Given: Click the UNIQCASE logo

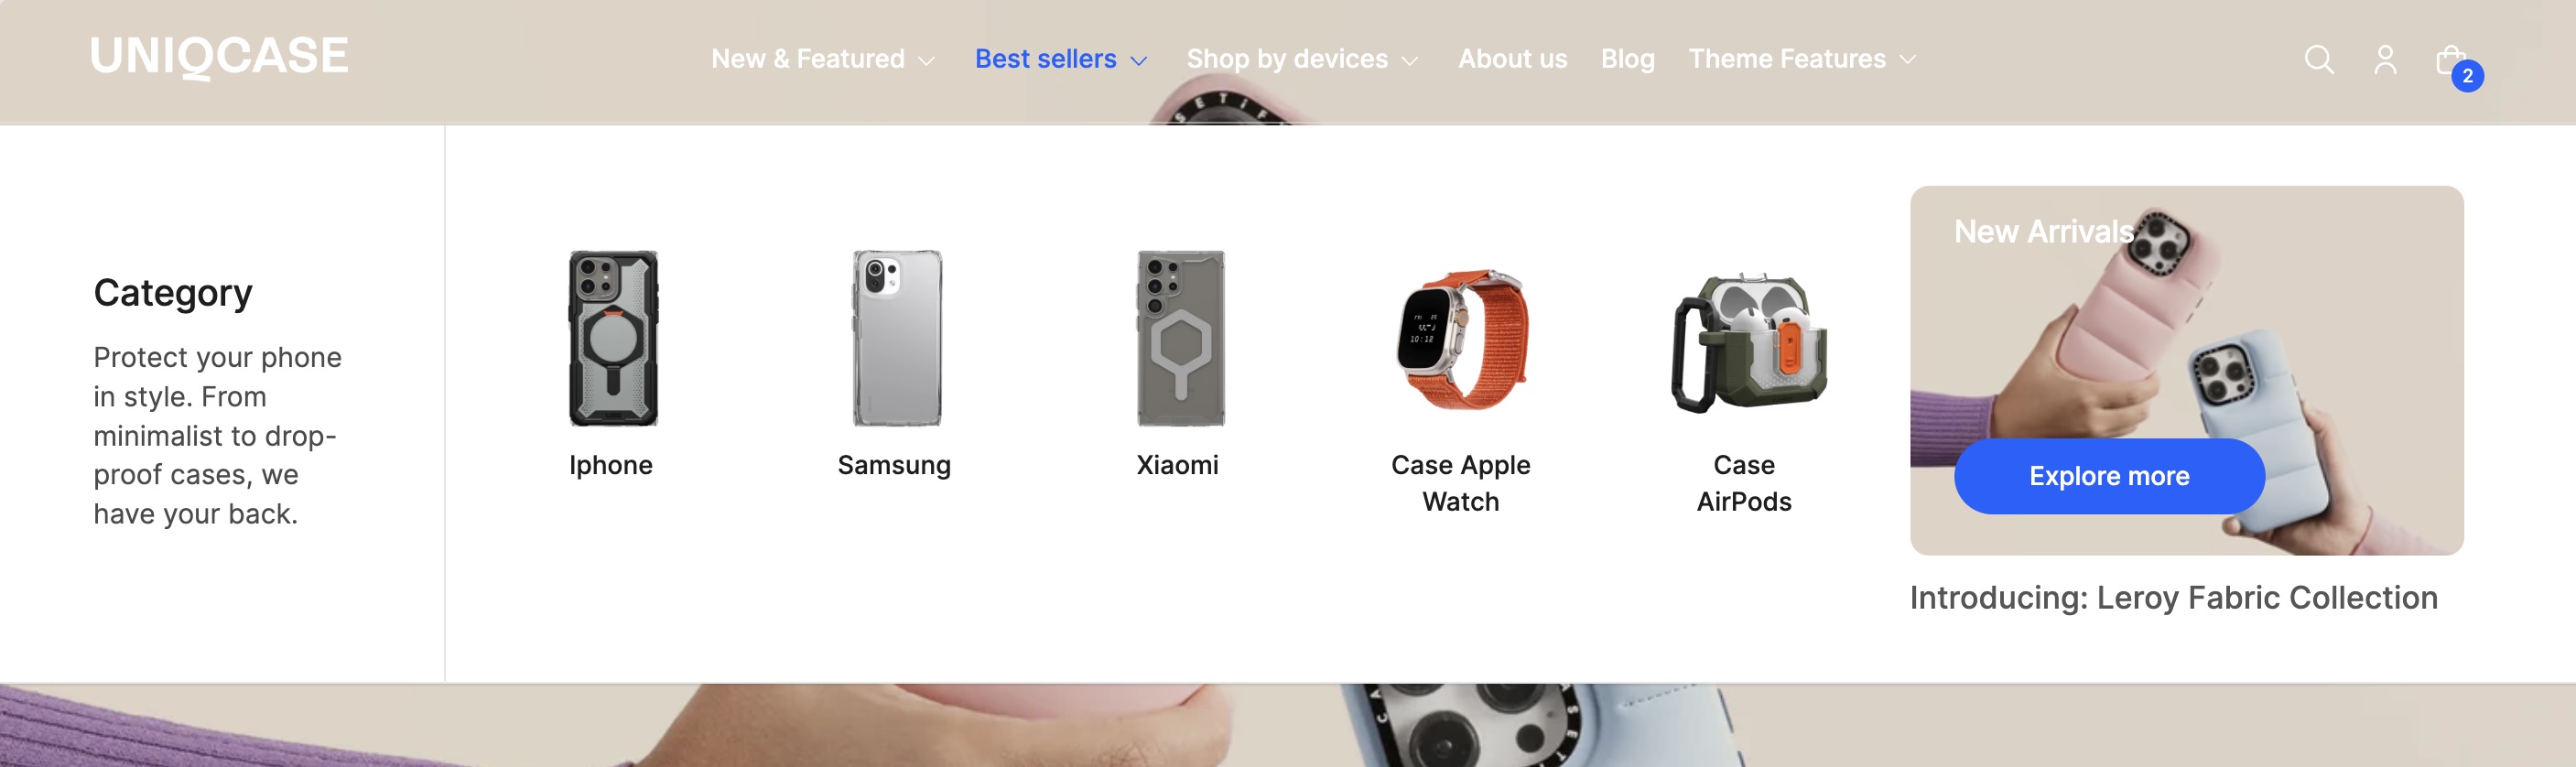Looking at the screenshot, I should (x=219, y=56).
